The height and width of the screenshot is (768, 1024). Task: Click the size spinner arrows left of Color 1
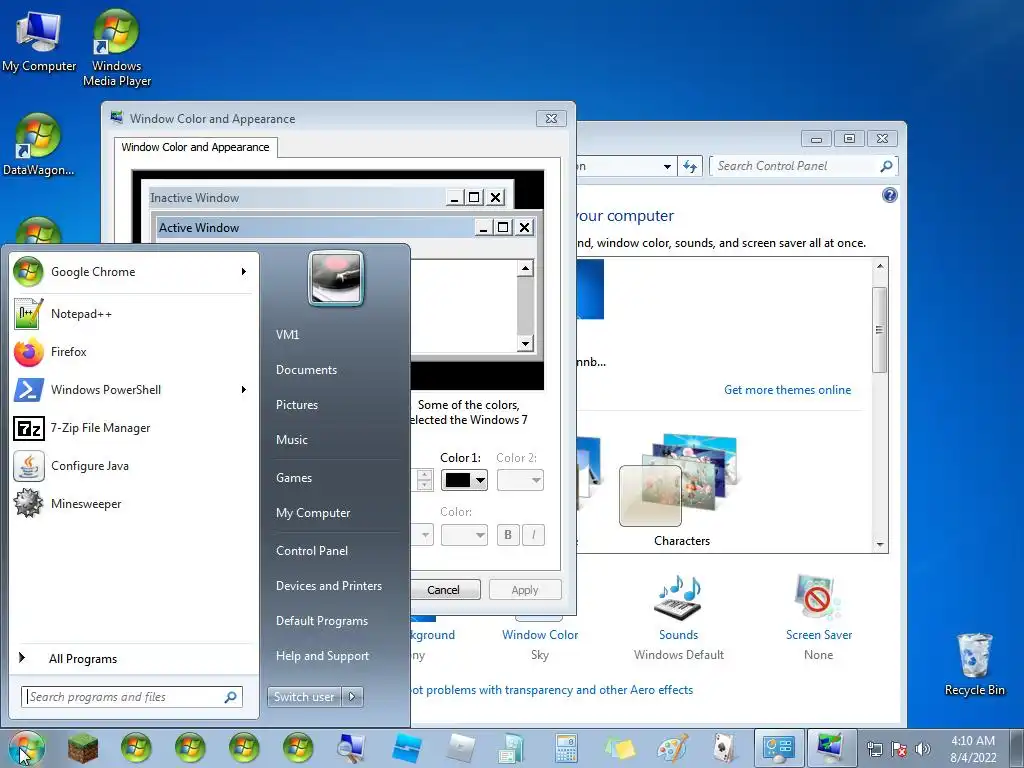[424, 480]
